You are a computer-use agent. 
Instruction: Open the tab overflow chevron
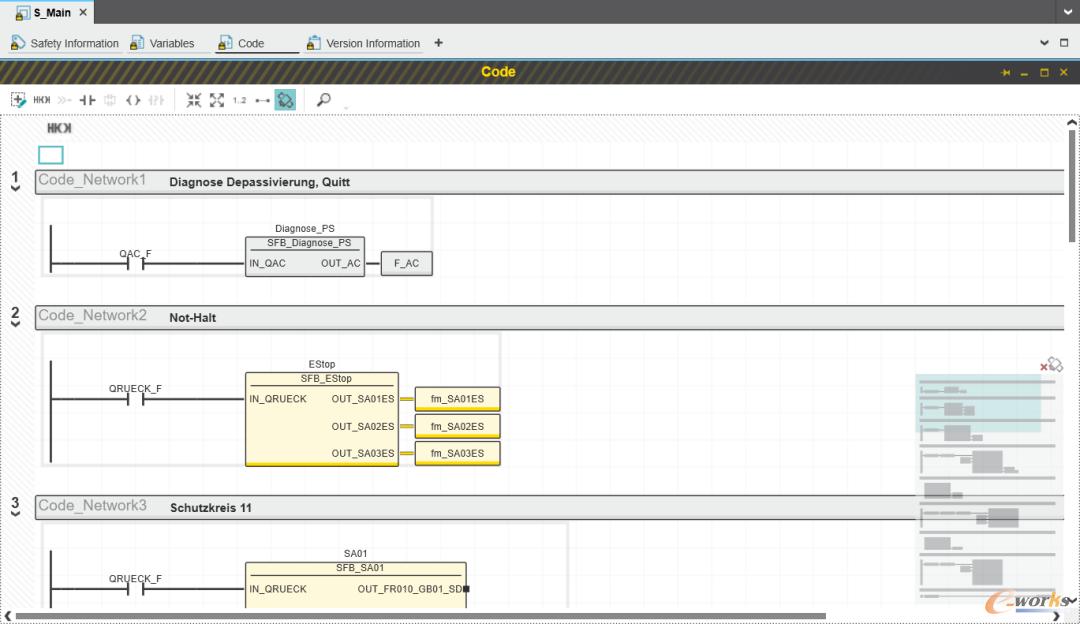tap(1044, 43)
